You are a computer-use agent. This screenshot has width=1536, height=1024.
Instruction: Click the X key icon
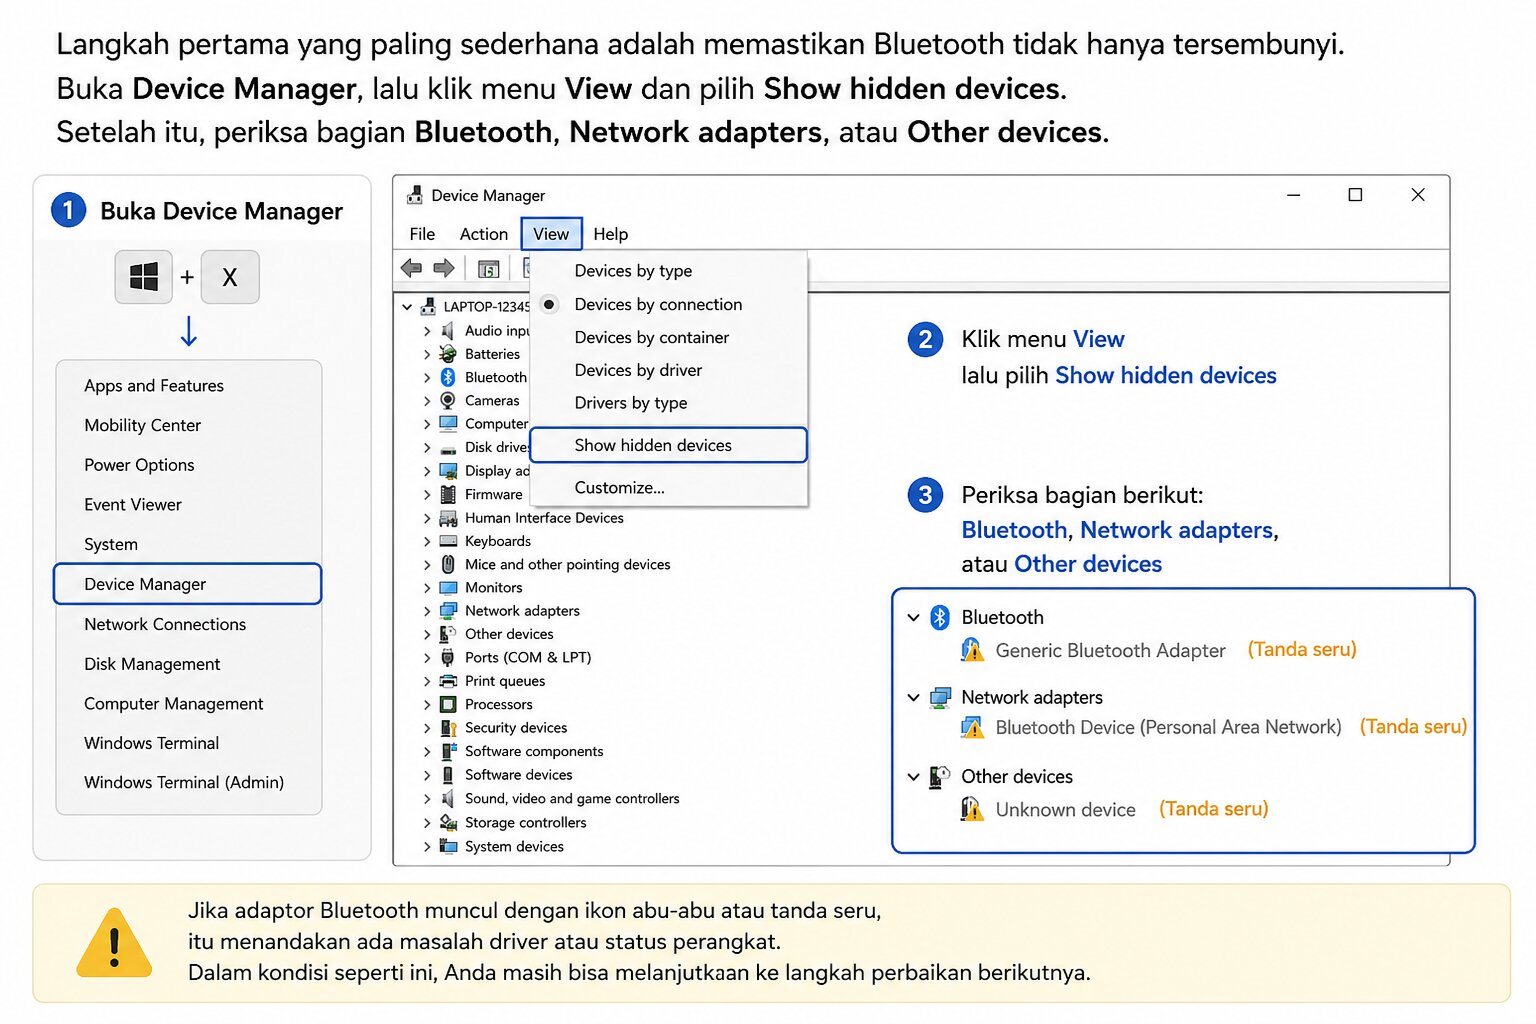(230, 277)
